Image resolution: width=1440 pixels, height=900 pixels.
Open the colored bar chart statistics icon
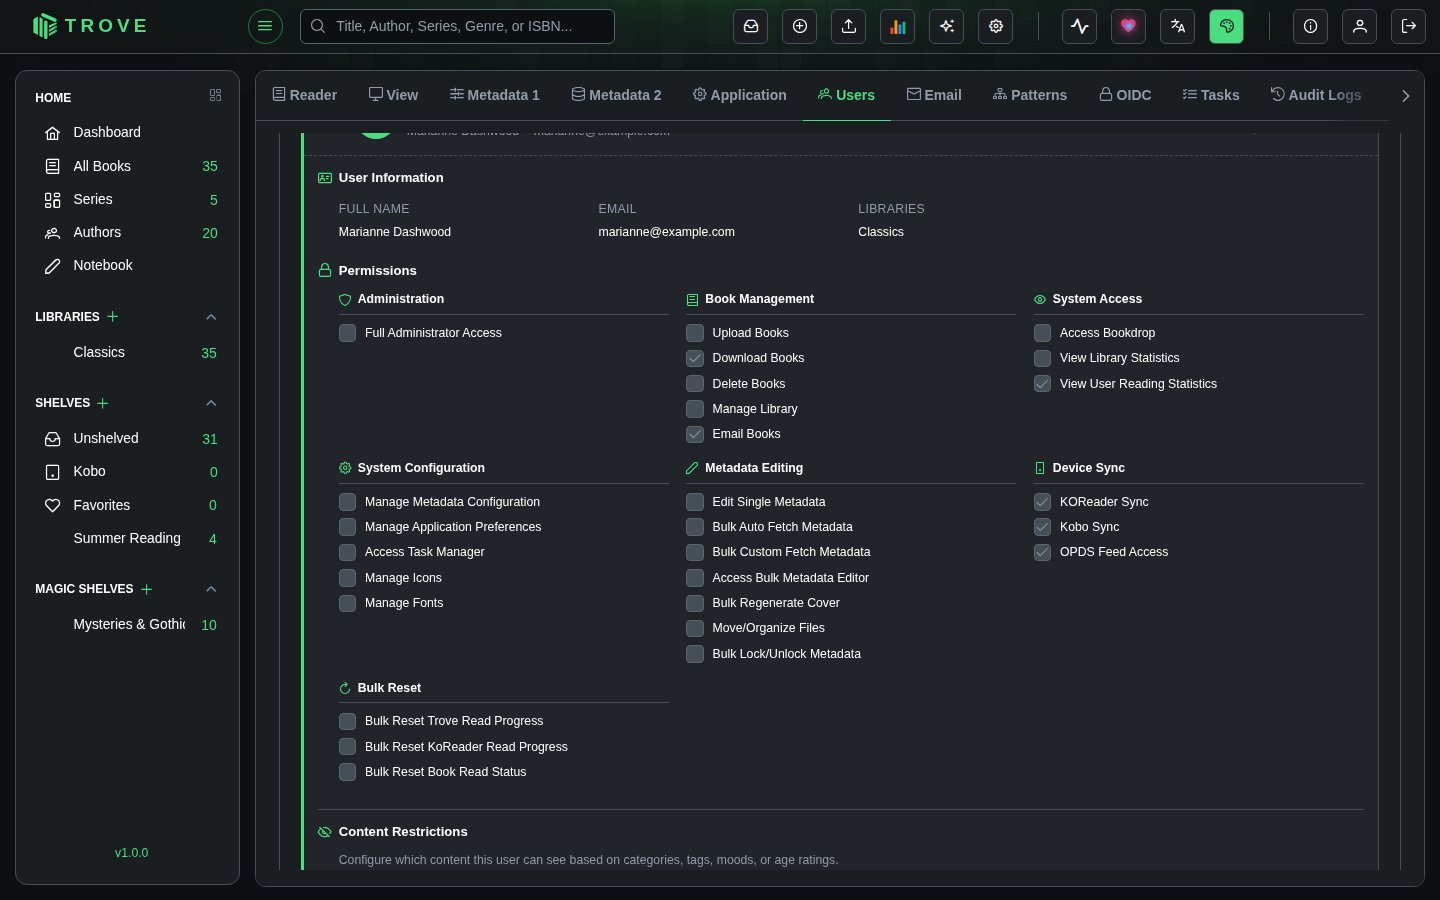(x=898, y=27)
